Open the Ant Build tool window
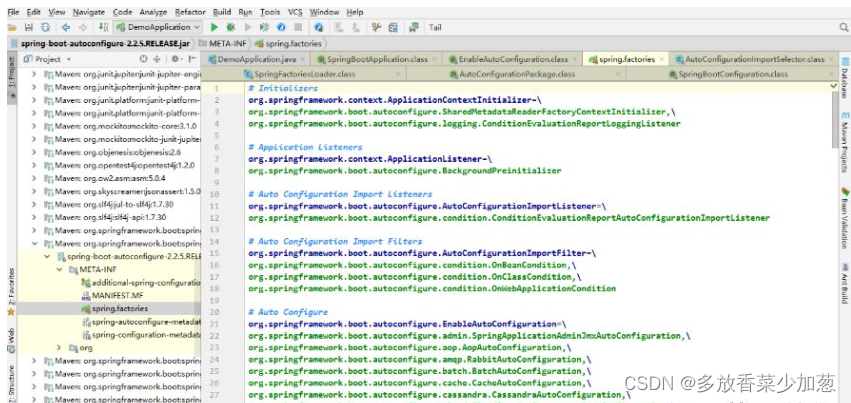This screenshot has width=851, height=403. [x=844, y=283]
